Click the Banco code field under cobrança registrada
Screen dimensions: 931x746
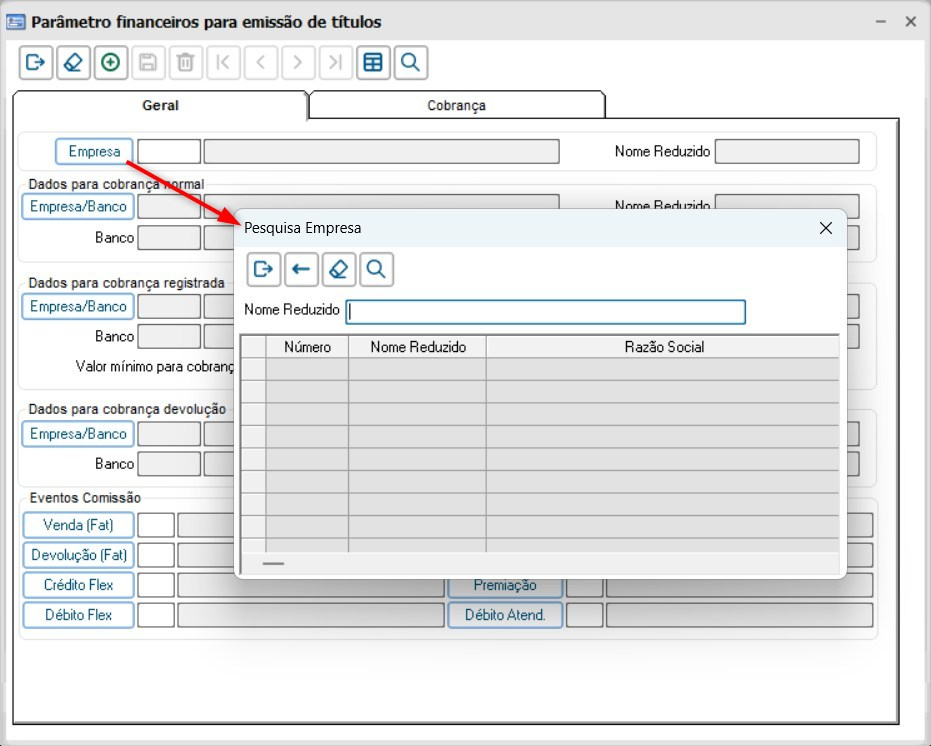tap(169, 336)
